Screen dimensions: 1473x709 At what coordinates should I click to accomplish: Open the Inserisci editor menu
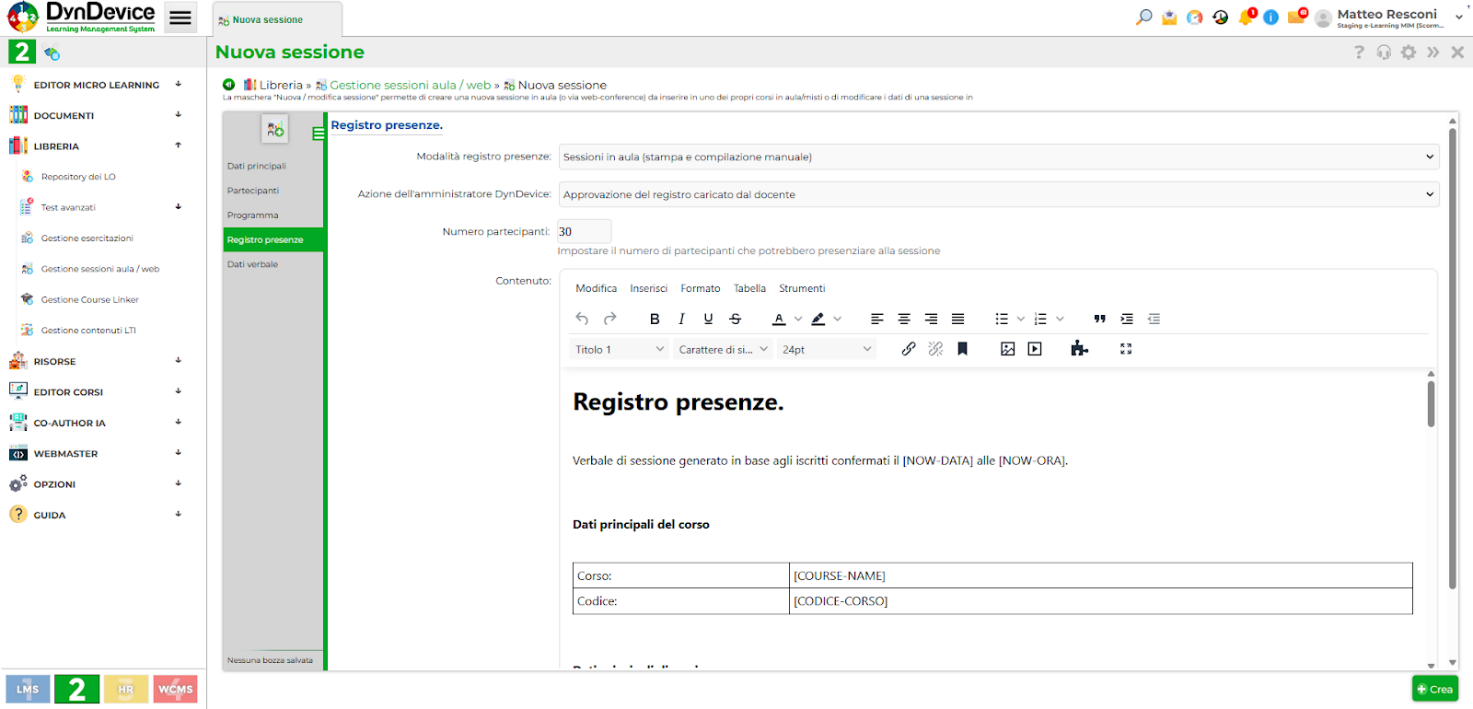648,288
